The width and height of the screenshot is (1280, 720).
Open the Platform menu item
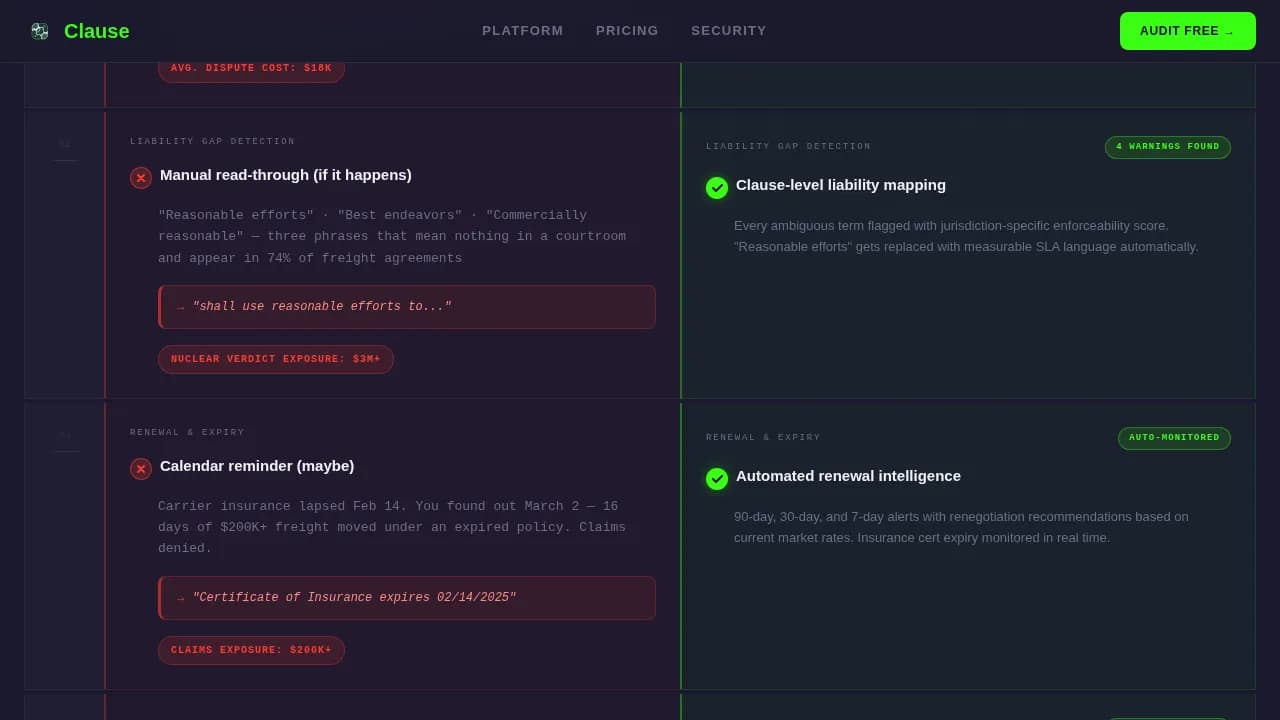(x=522, y=31)
